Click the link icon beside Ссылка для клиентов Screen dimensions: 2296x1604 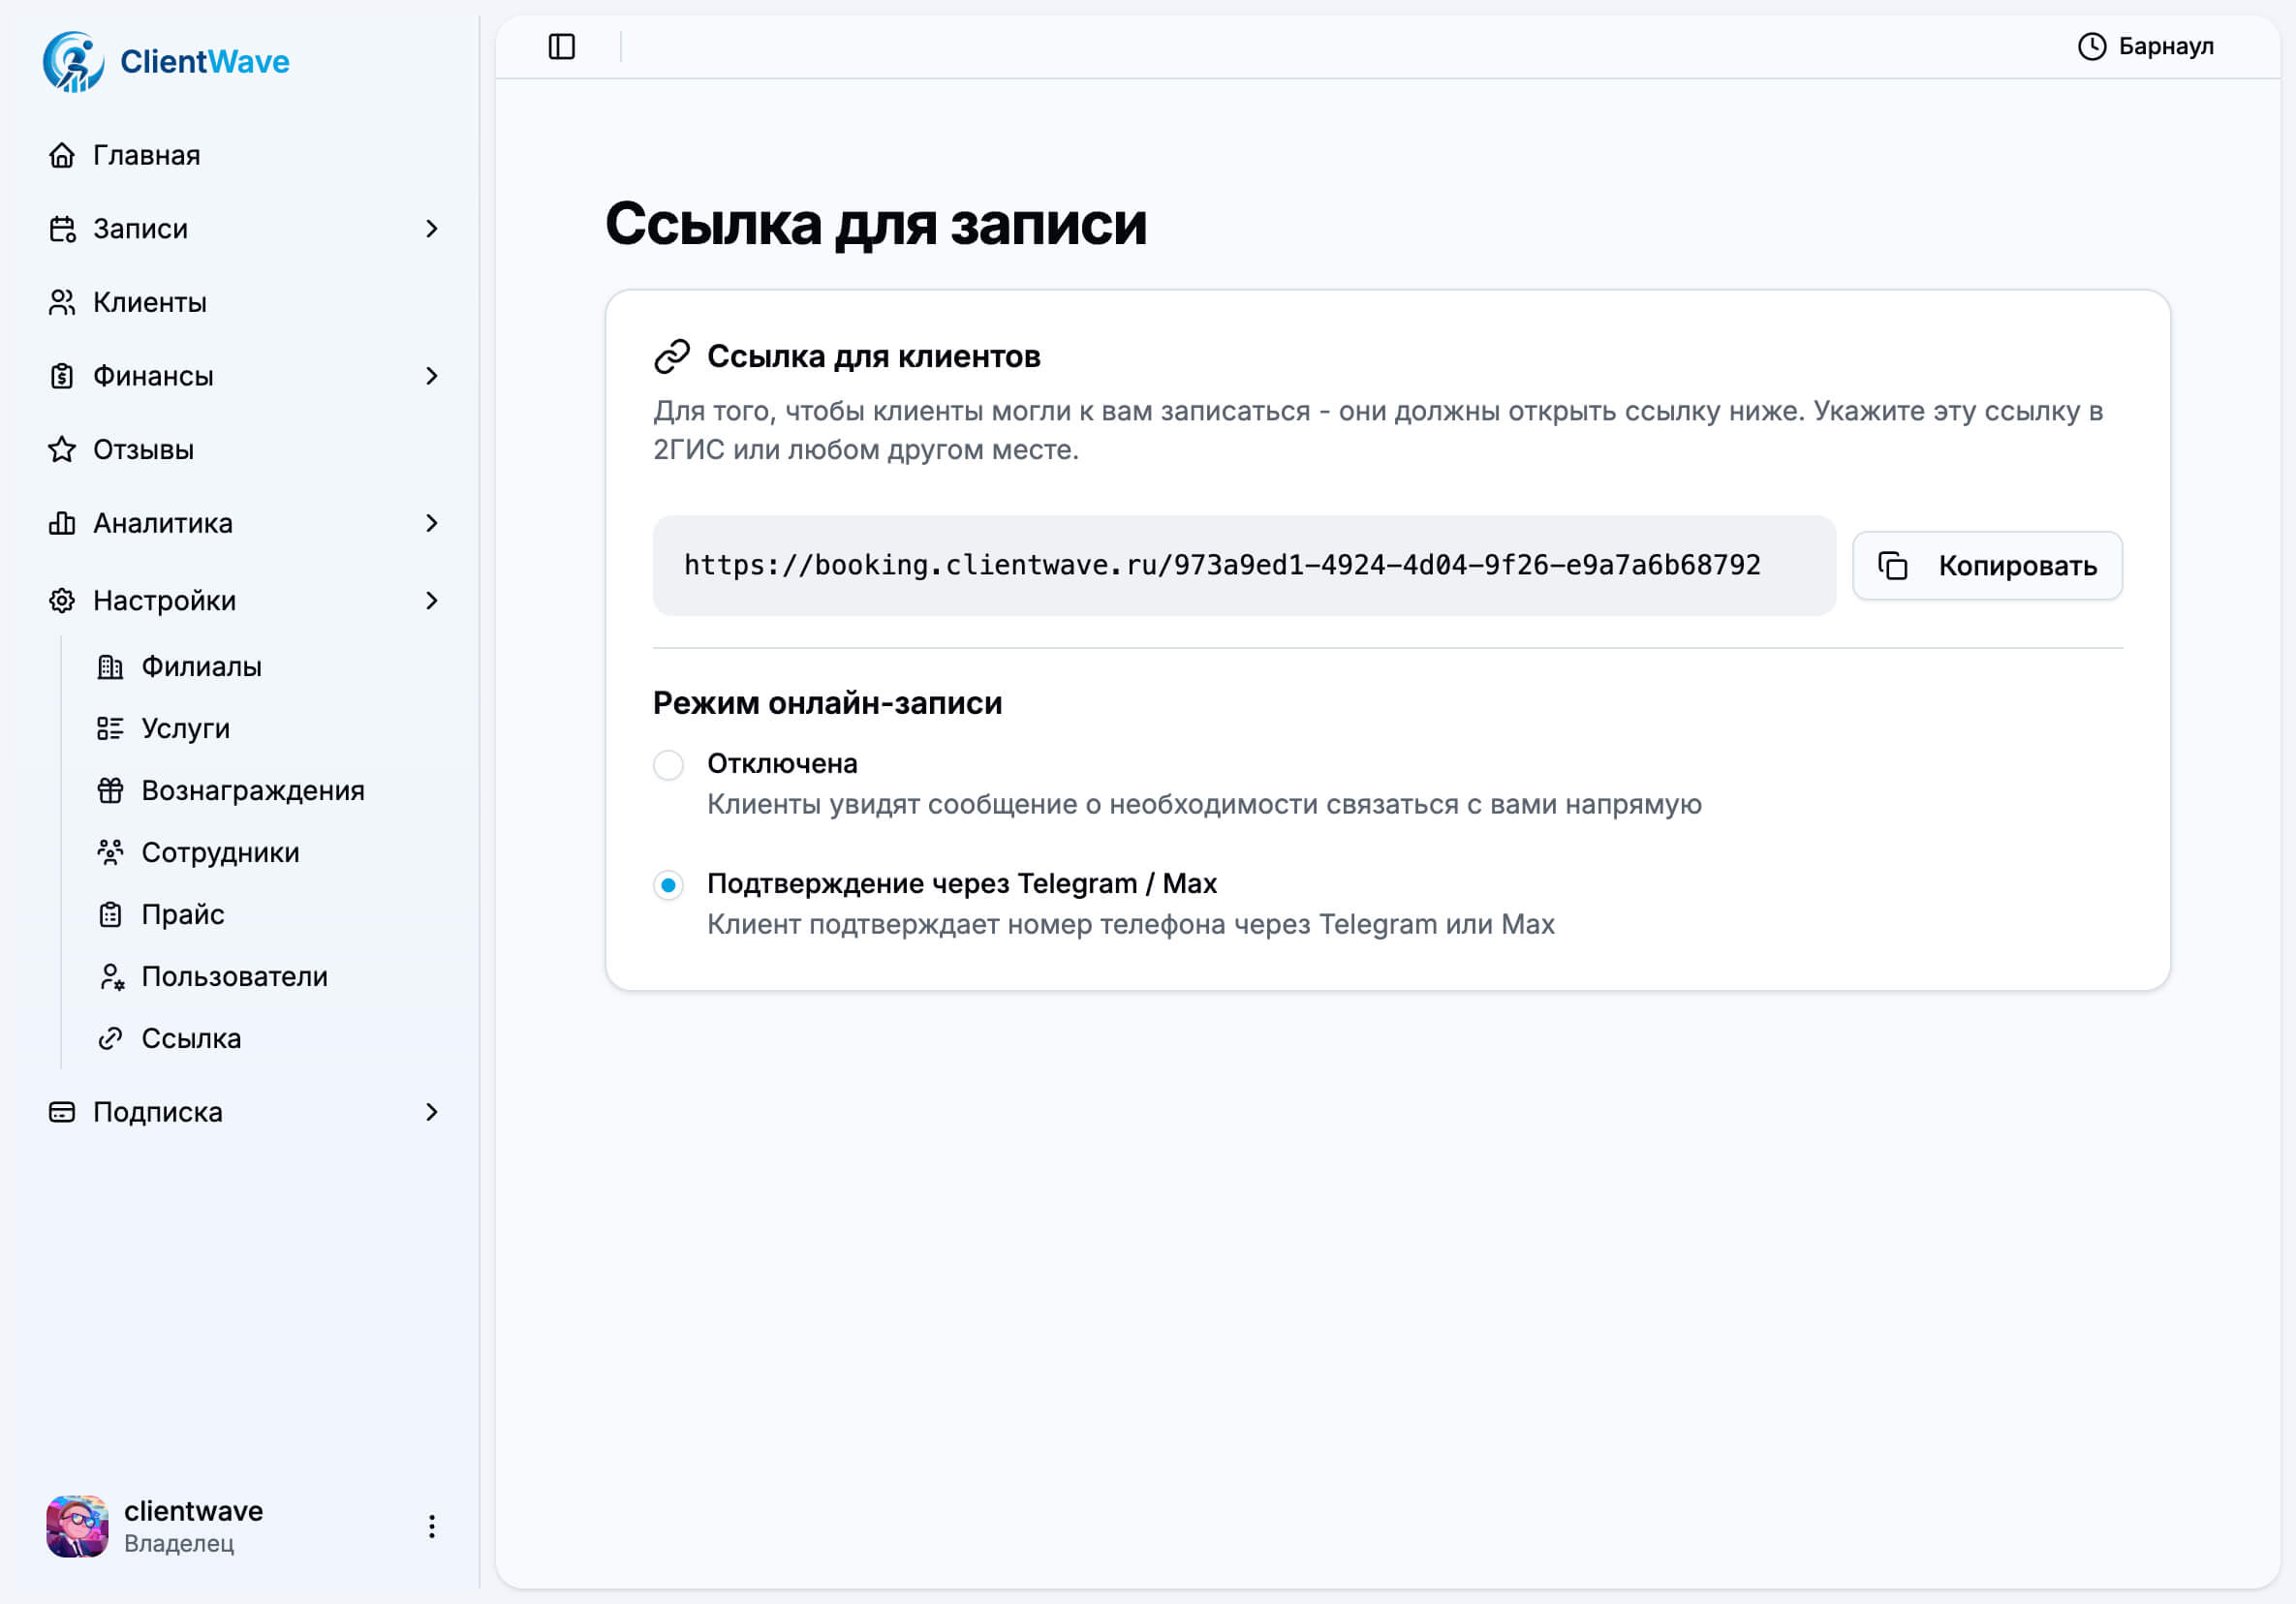(671, 355)
